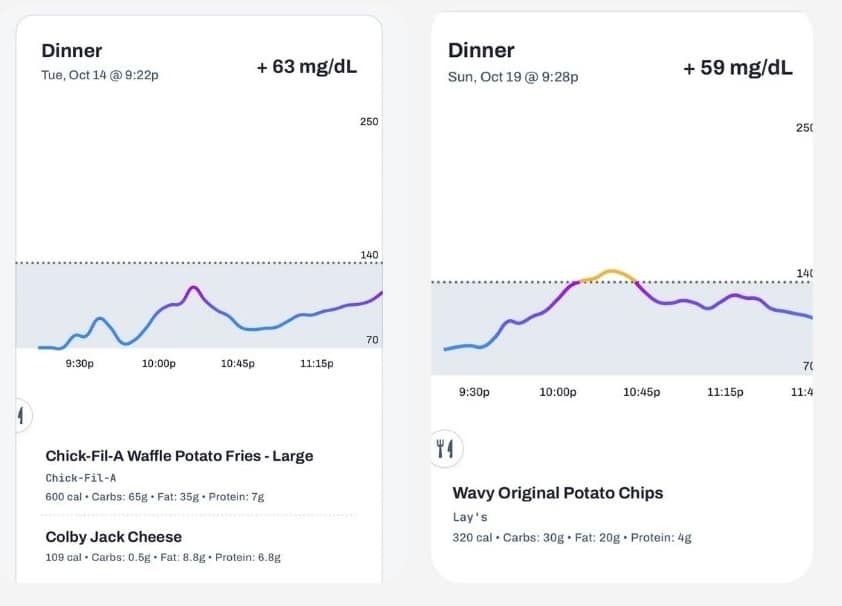Click the Dinner heading on the Oct 19 card
Screen dimensions: 842x606
click(481, 50)
